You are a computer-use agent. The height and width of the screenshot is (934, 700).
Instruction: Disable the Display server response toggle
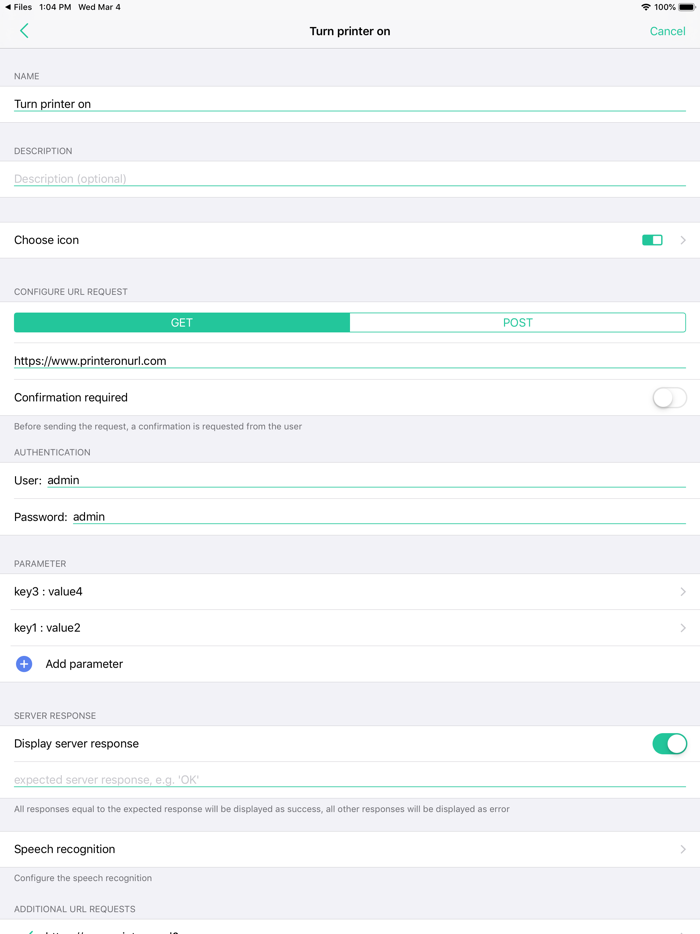tap(668, 743)
